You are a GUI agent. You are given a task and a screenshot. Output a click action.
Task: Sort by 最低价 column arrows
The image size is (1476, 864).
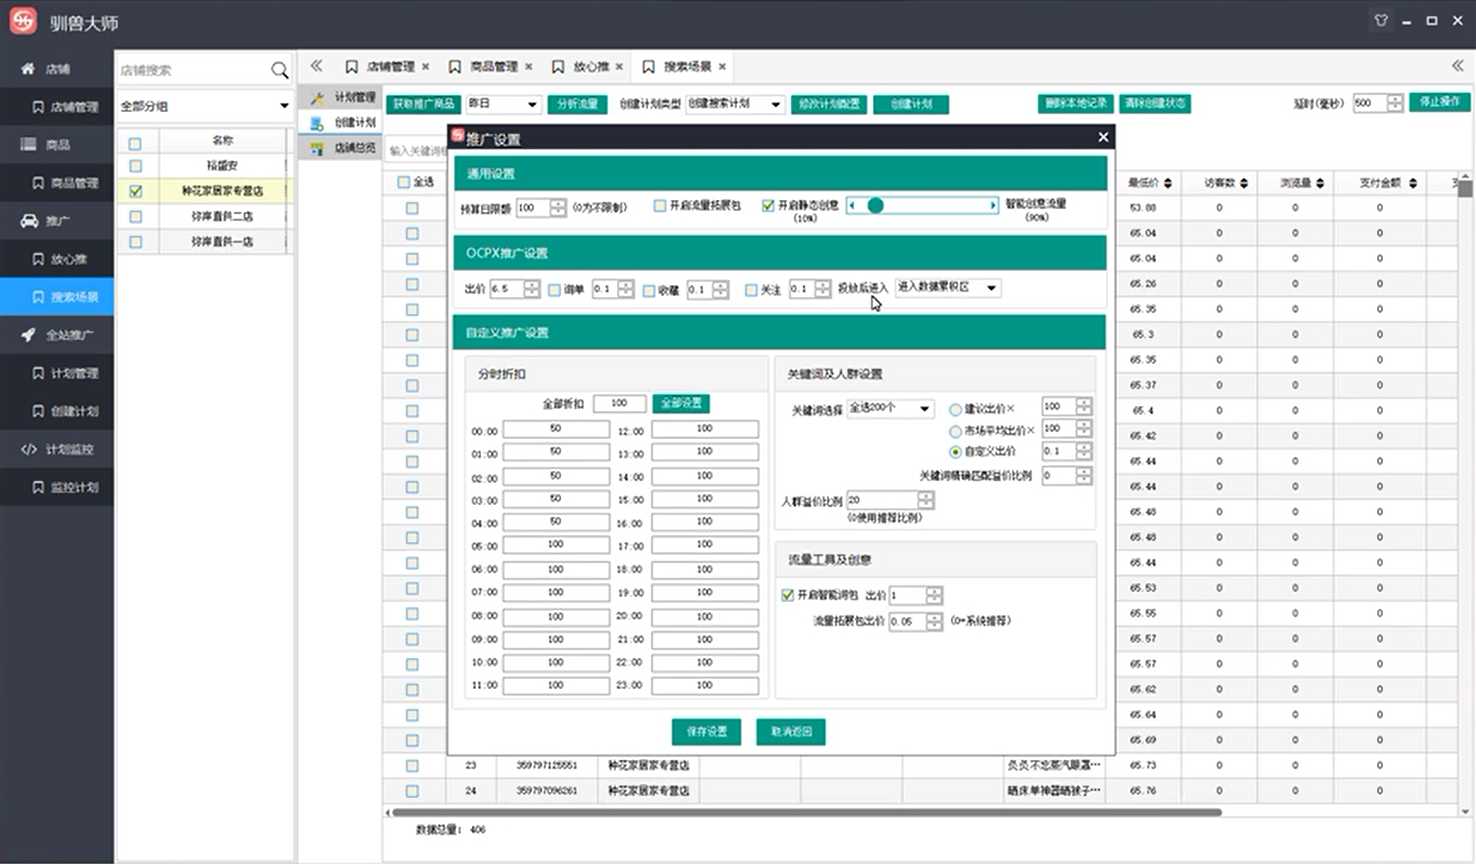point(1167,183)
